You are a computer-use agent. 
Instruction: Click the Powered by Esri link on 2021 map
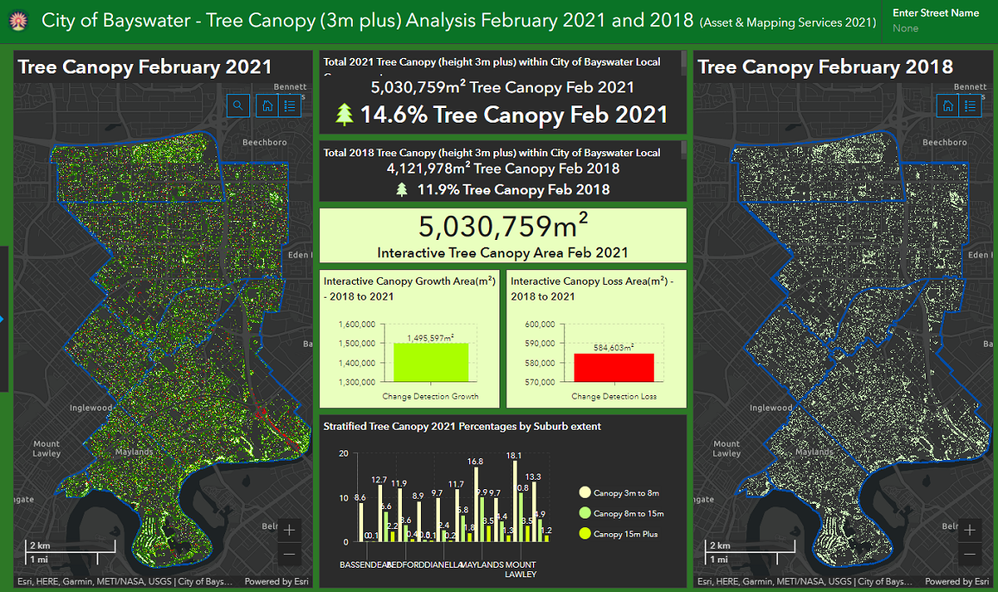click(277, 581)
